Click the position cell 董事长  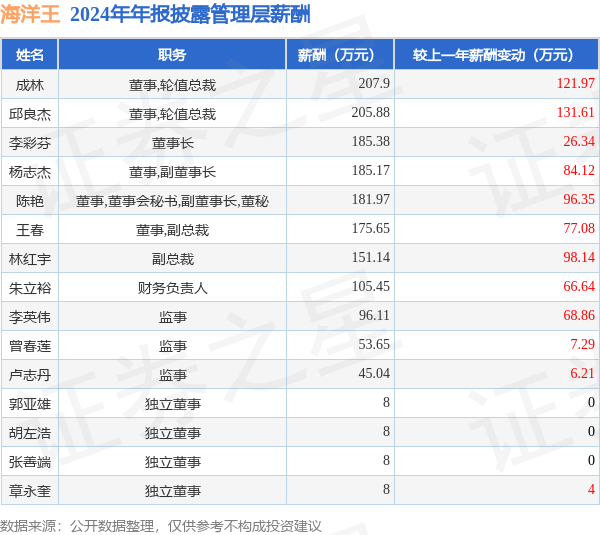(x=173, y=143)
